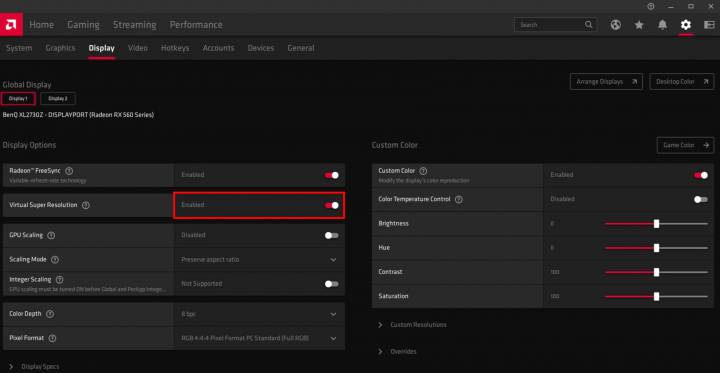Open the Pixel Format dropdown

tap(259, 338)
